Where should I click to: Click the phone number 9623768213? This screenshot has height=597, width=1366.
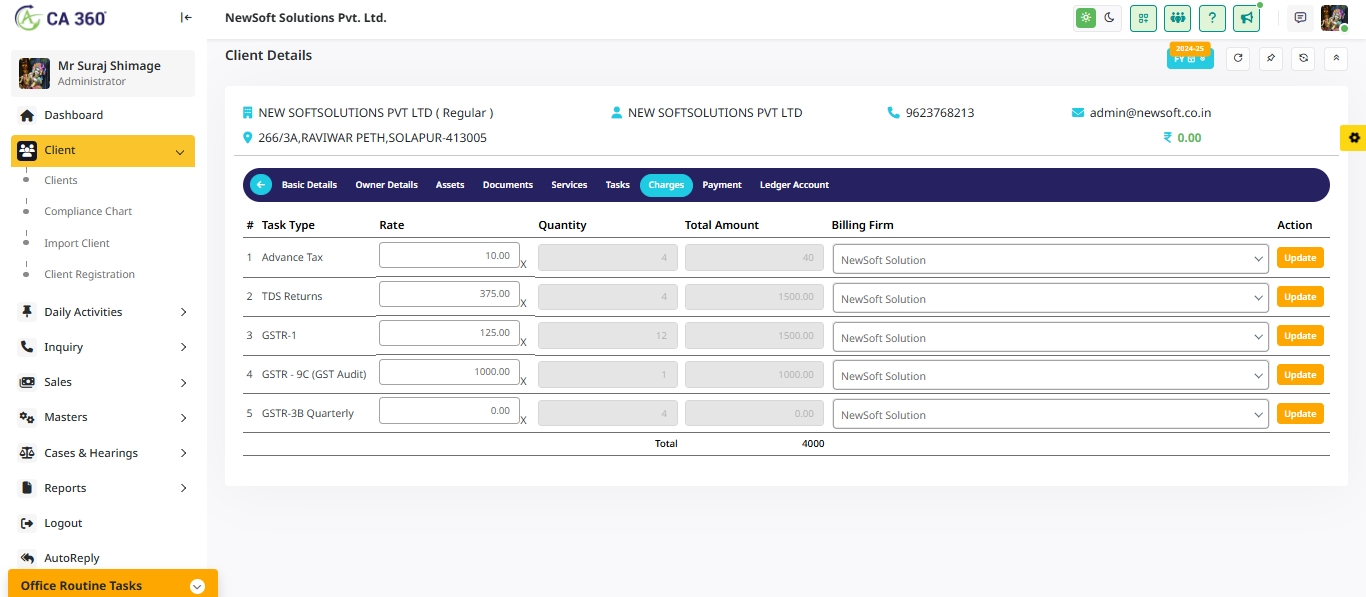tap(940, 113)
